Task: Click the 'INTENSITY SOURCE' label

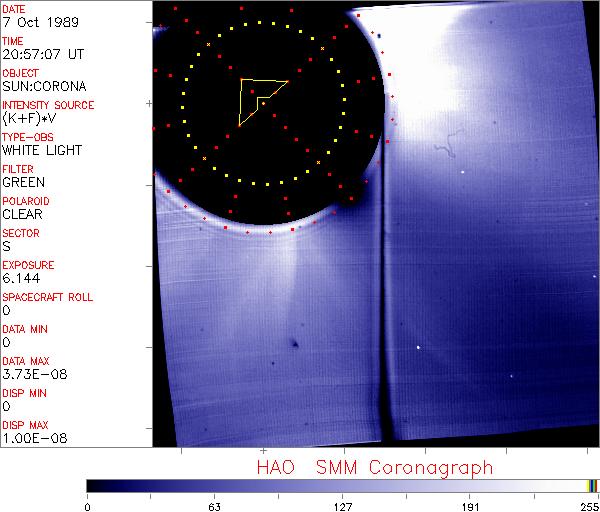Action: [x=47, y=105]
